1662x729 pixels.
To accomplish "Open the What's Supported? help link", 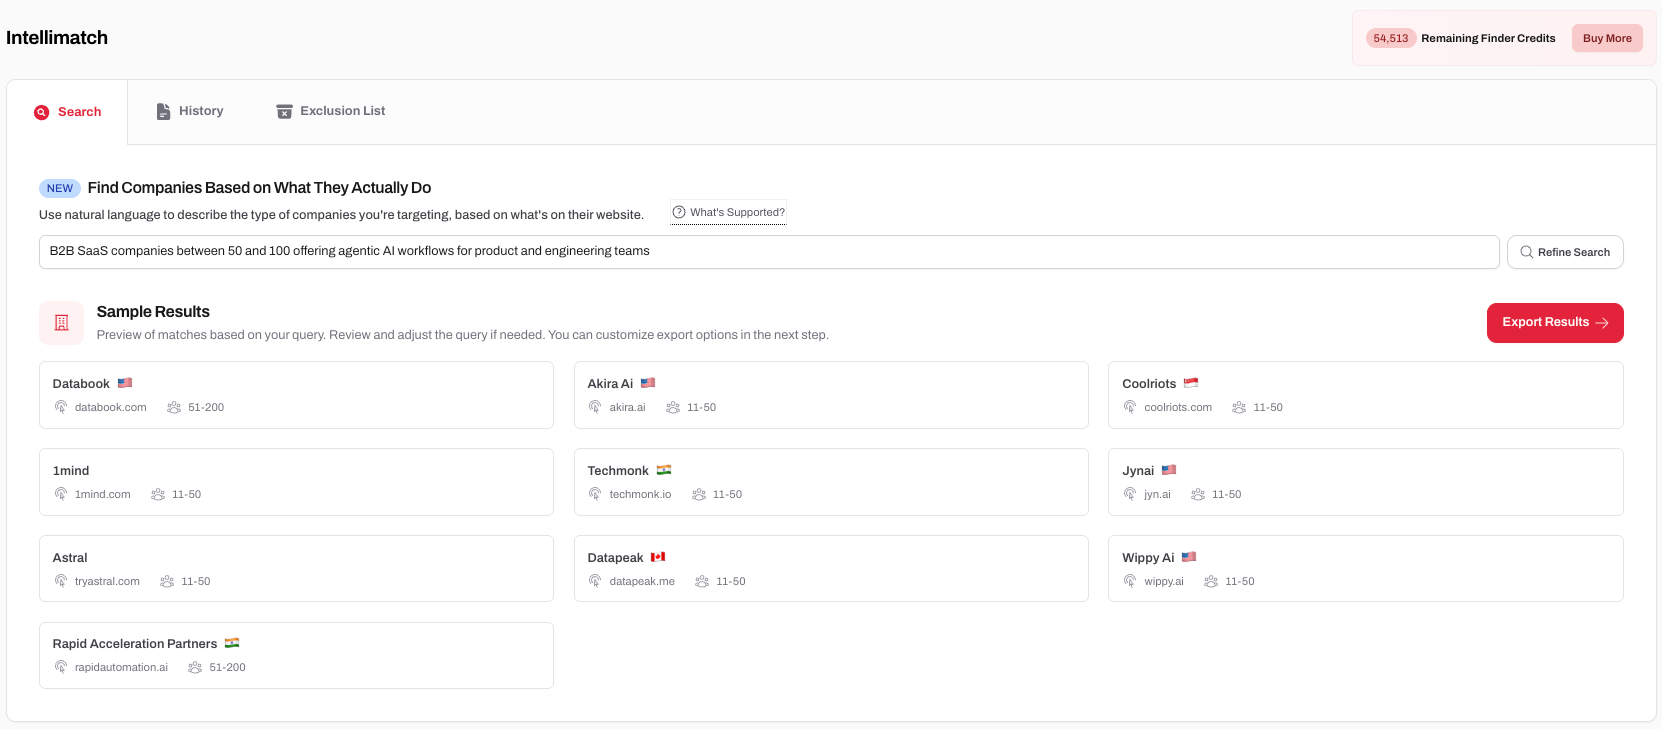I will pos(736,212).
